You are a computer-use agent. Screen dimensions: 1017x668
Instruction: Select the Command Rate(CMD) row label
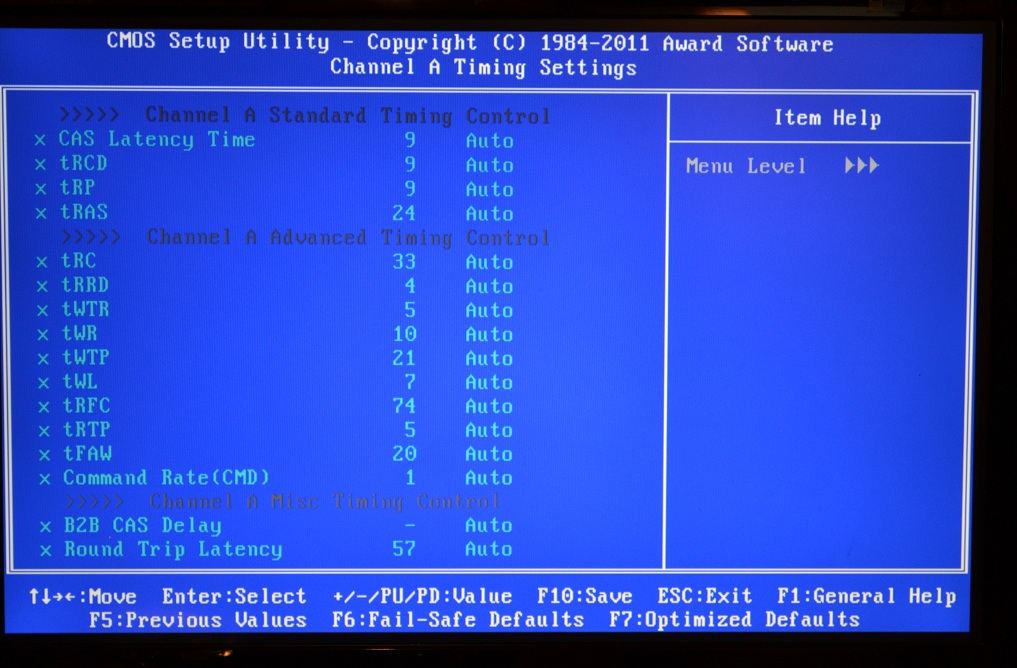coord(166,478)
